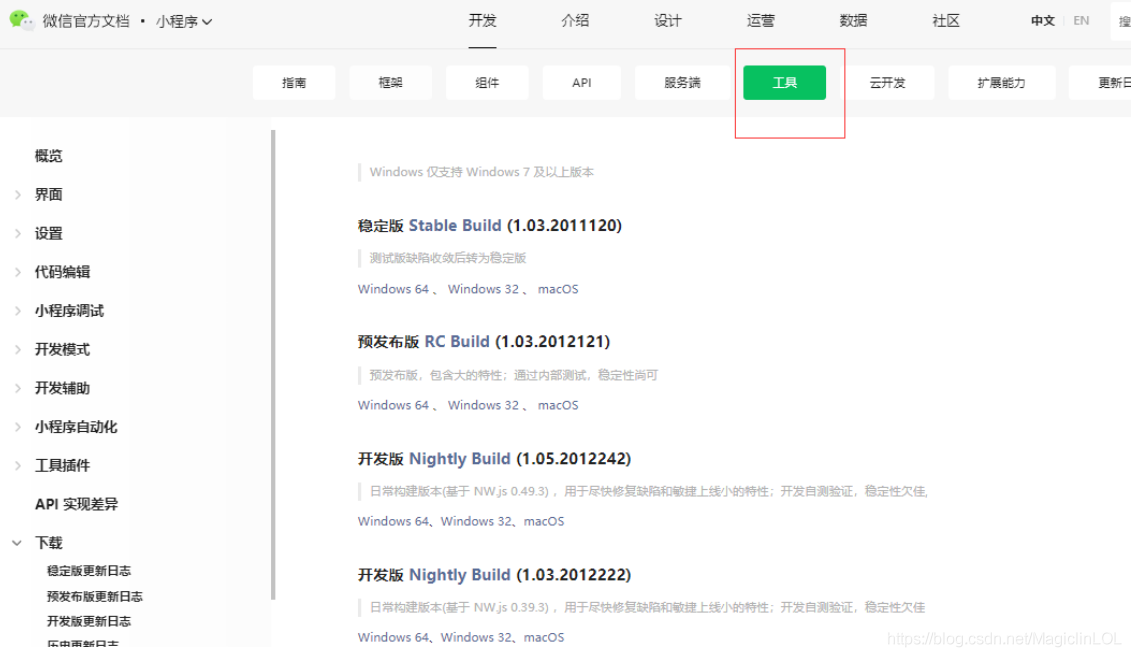Select the 数据 top navigation tab
The image size is (1131, 657).
point(853,21)
